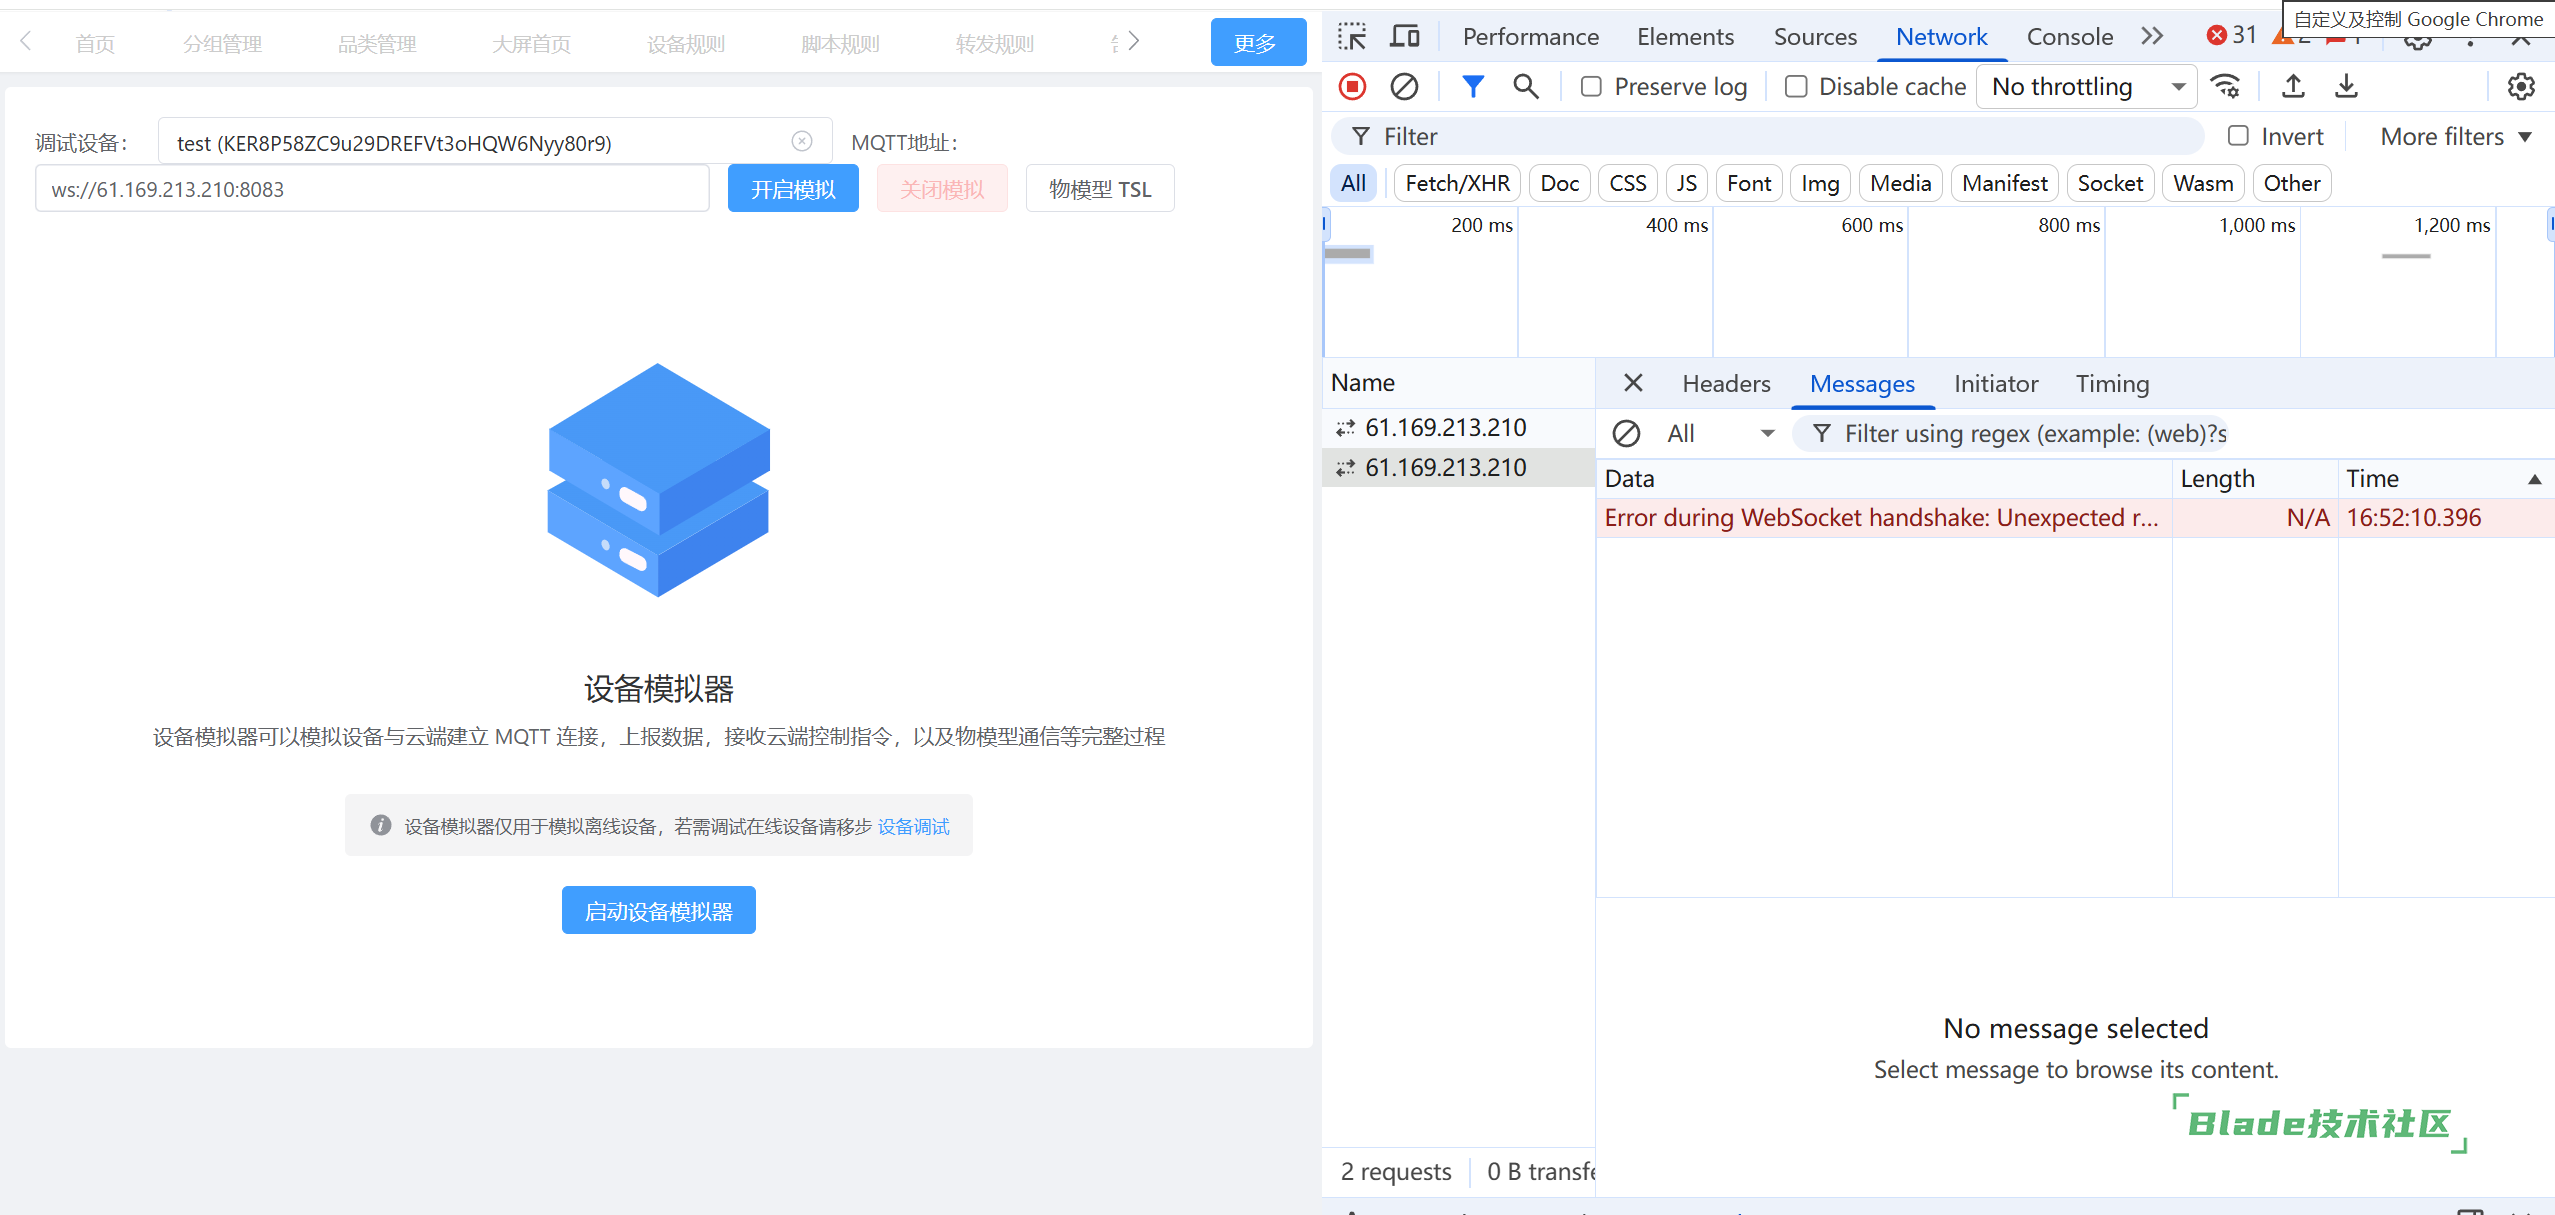Toggle device toolbar icon
The image size is (2555, 1215).
point(1405,37)
